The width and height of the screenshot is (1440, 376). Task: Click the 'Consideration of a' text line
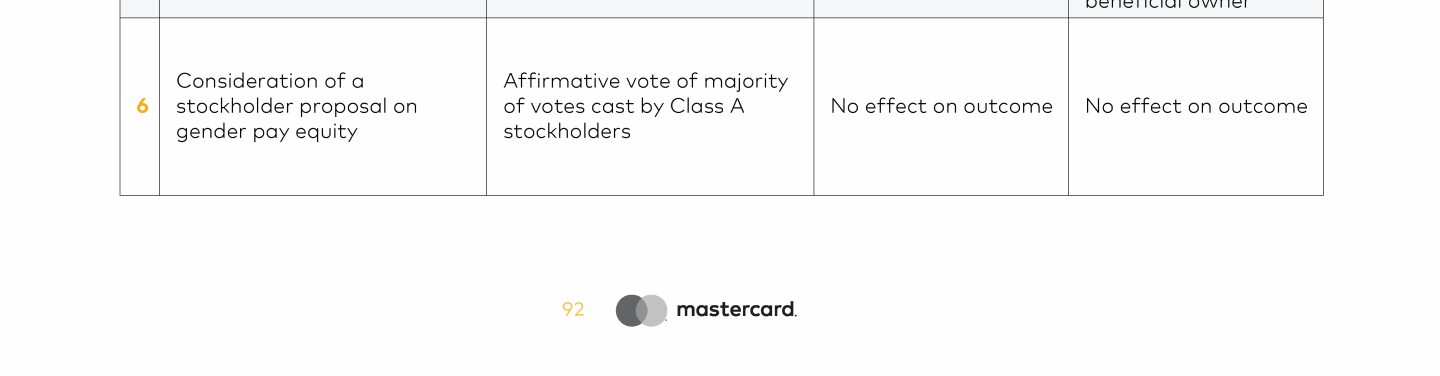pos(270,81)
